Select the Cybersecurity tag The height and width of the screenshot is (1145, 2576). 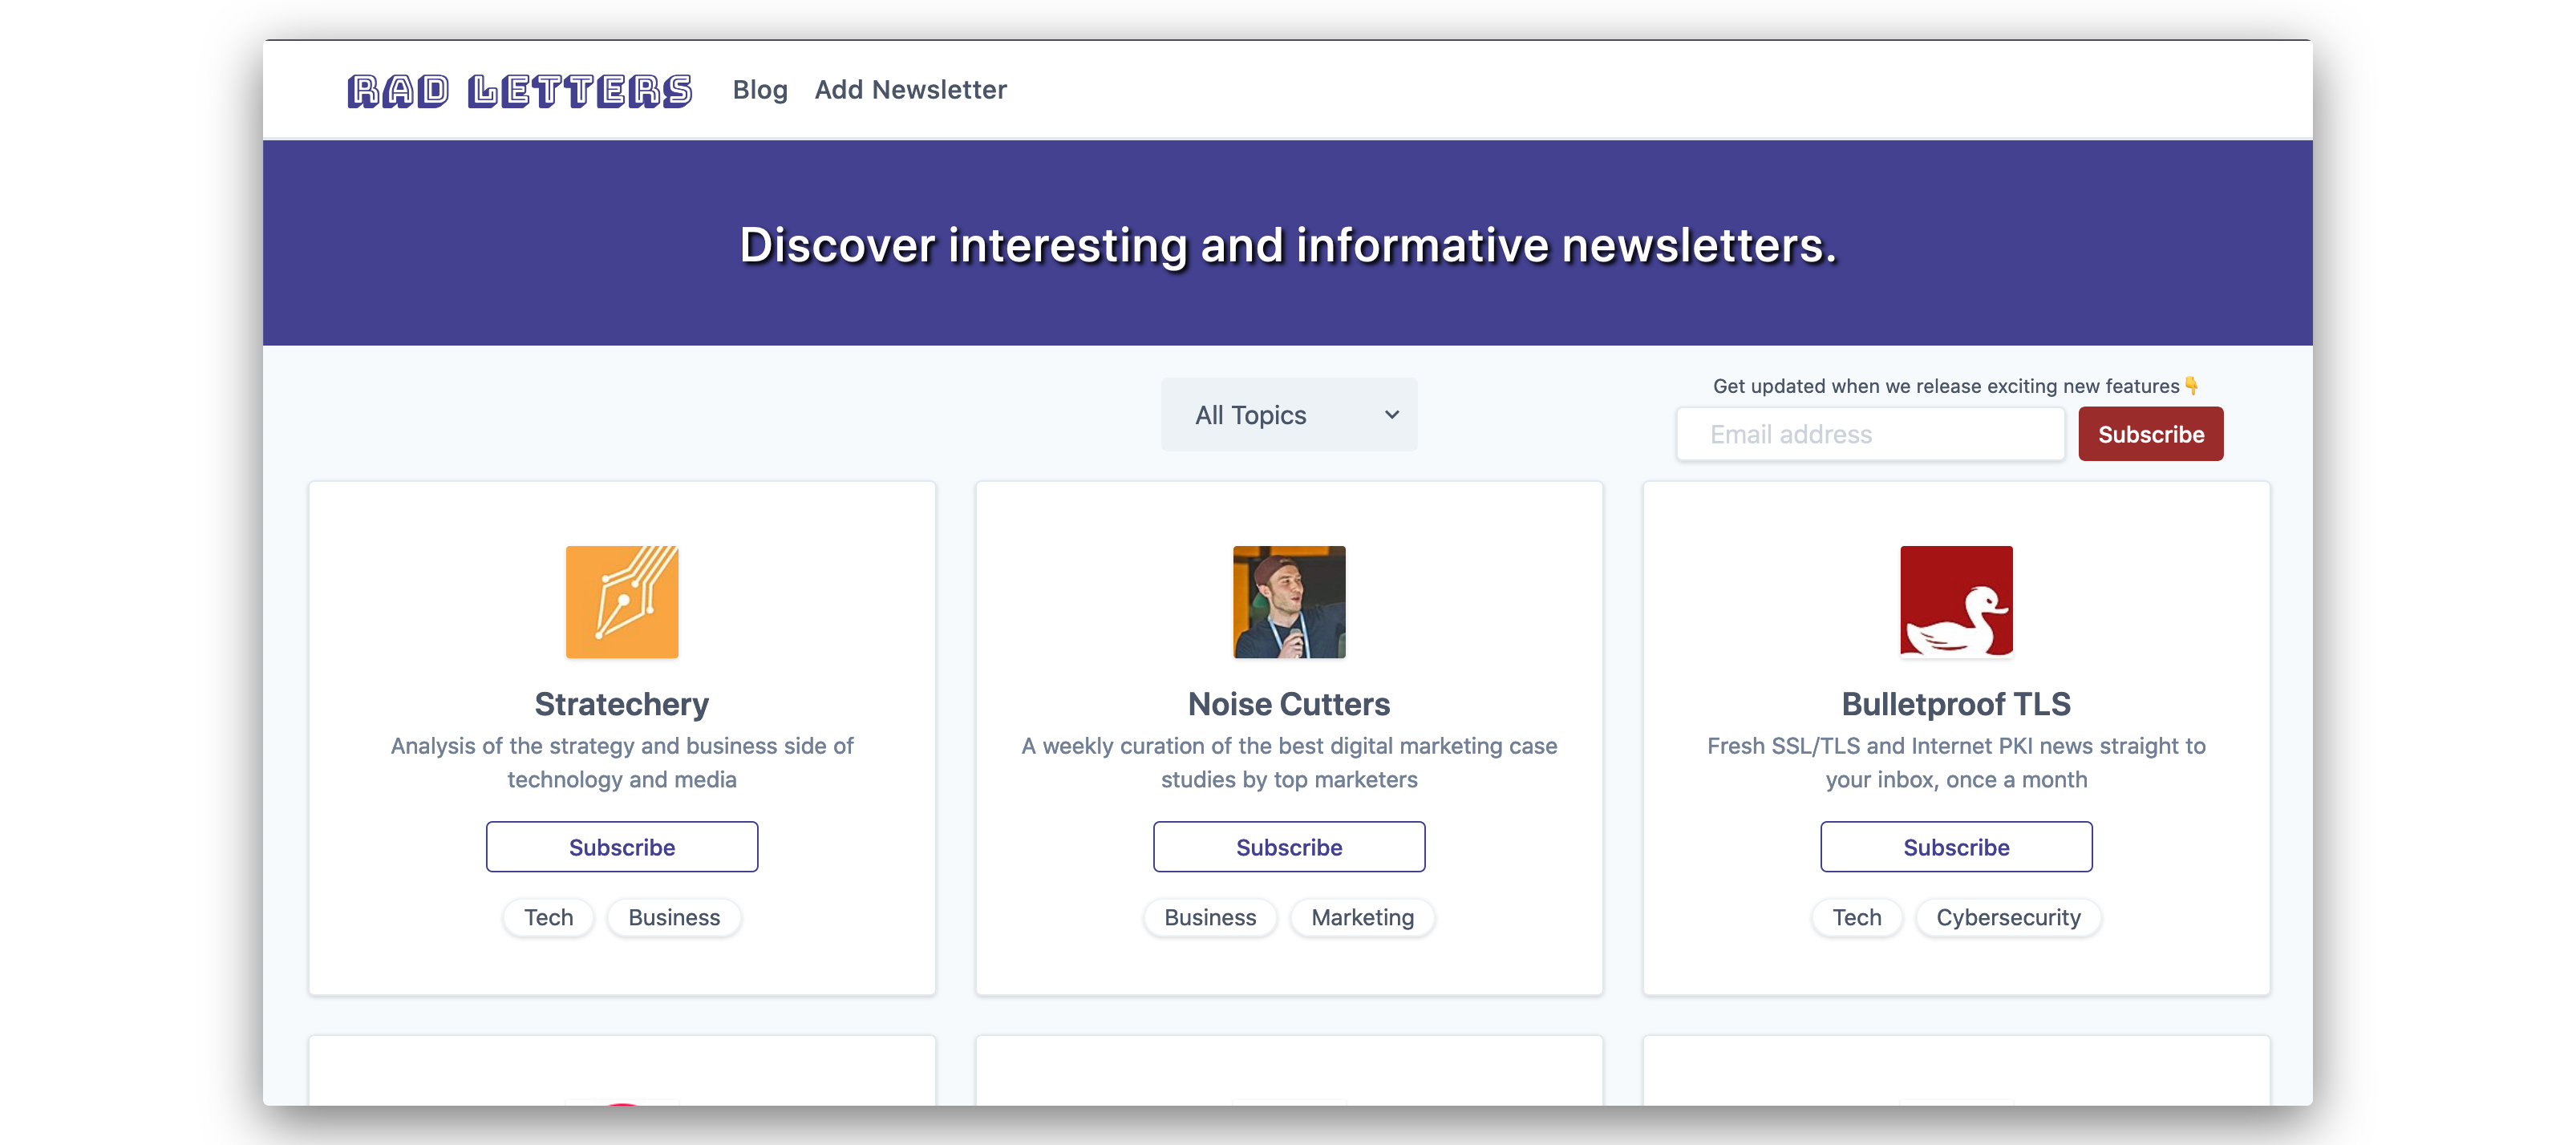point(2008,917)
